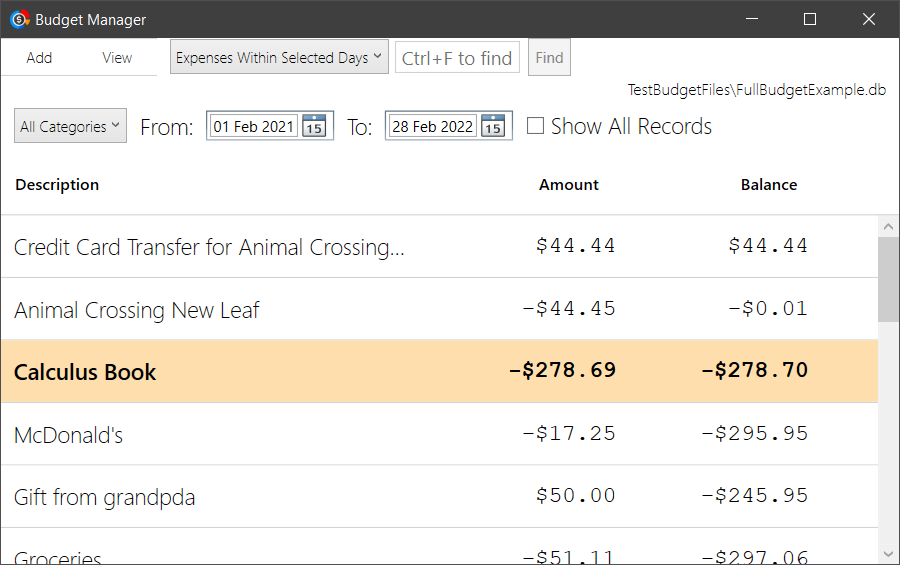Click the Ctrl+F to find search box
This screenshot has width=900, height=565.
[457, 57]
